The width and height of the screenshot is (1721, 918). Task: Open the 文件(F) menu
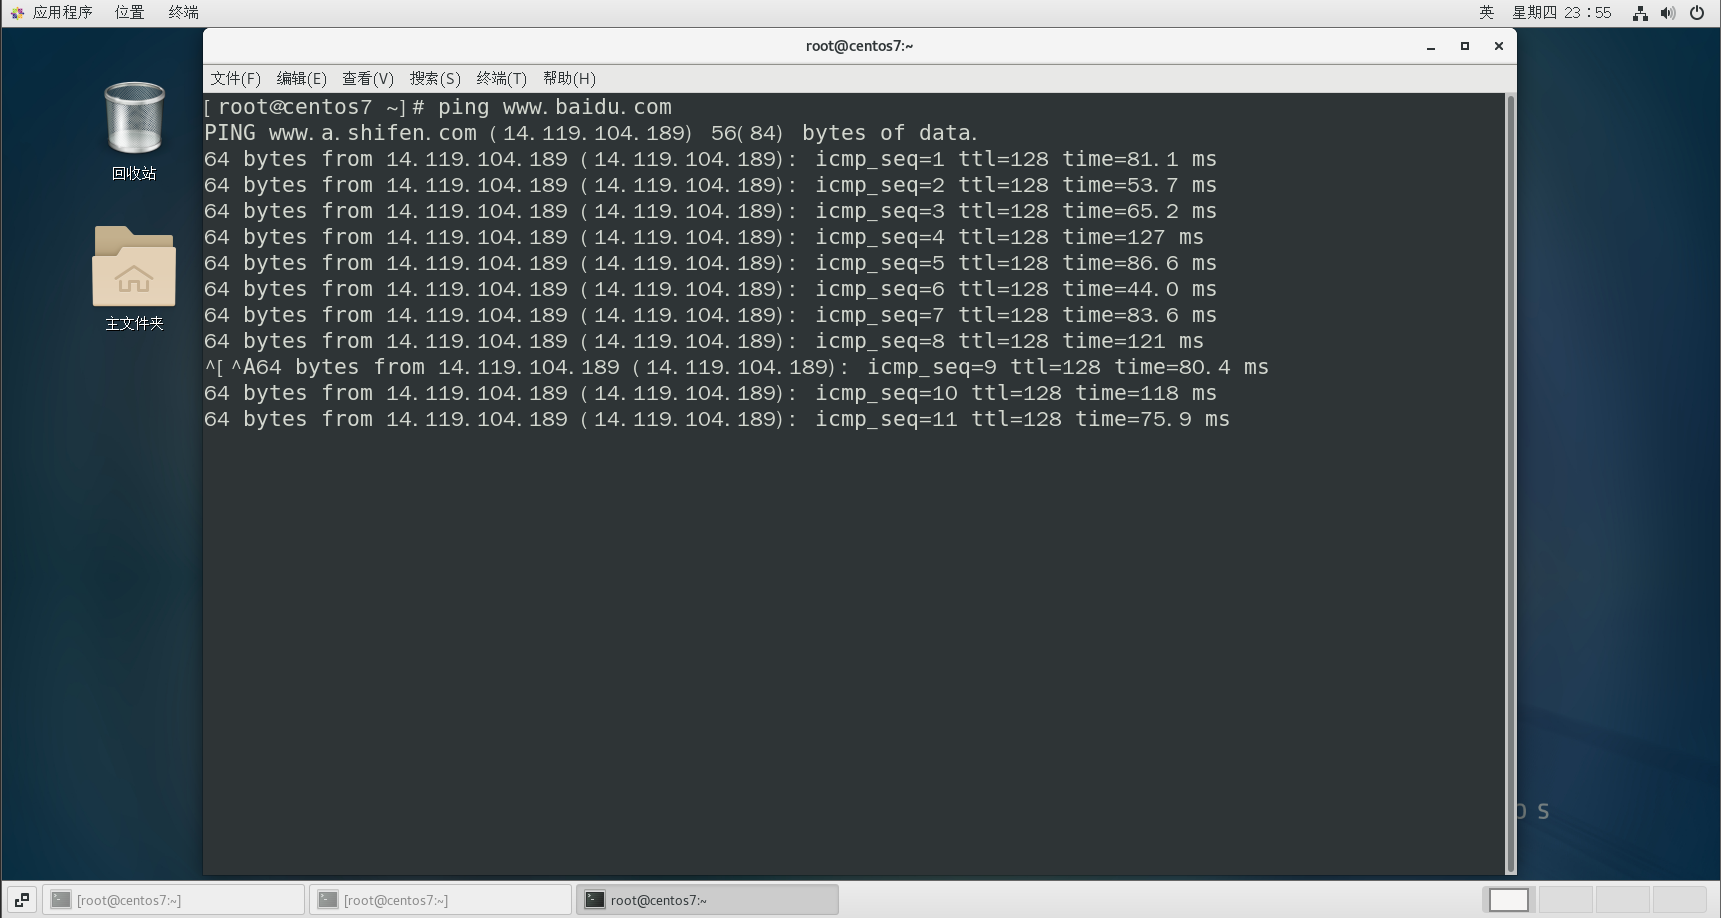click(x=235, y=79)
